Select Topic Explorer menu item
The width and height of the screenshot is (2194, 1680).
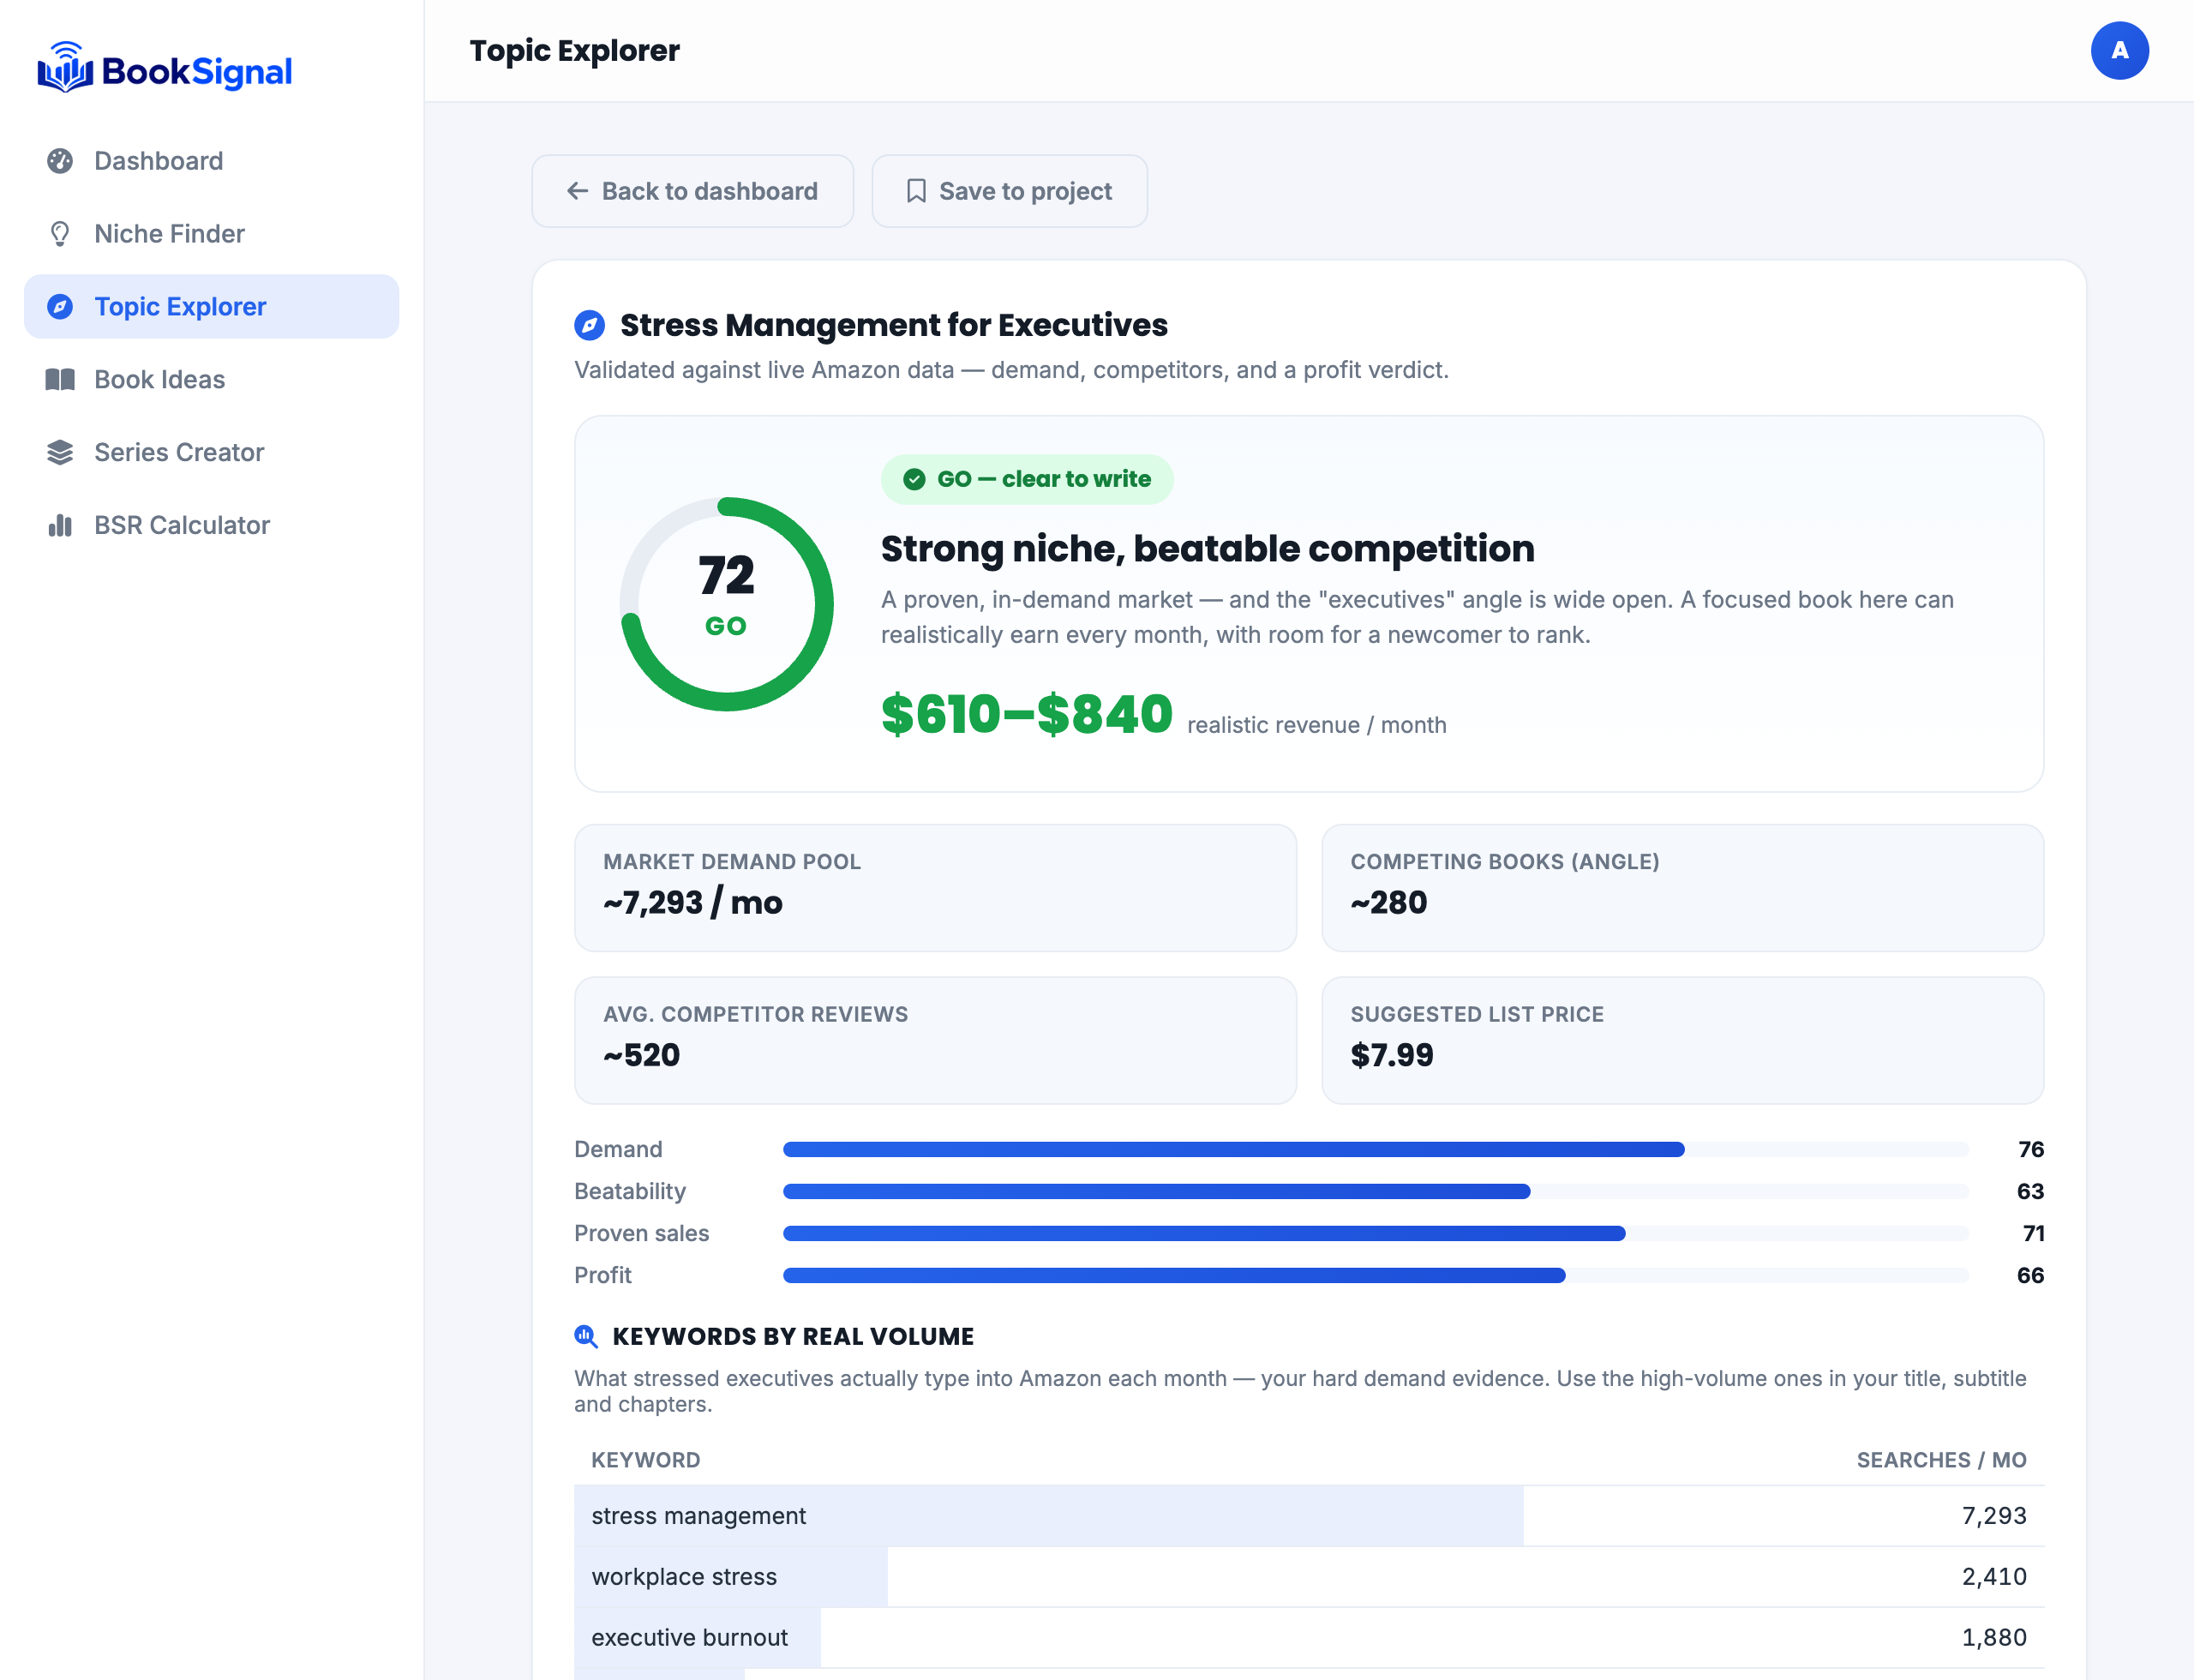tap(211, 307)
